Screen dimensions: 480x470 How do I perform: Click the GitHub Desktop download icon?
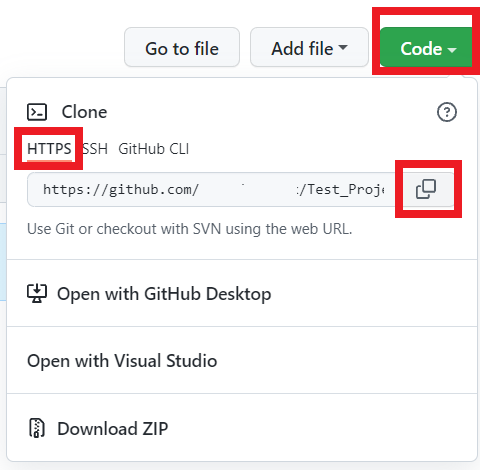(x=37, y=293)
